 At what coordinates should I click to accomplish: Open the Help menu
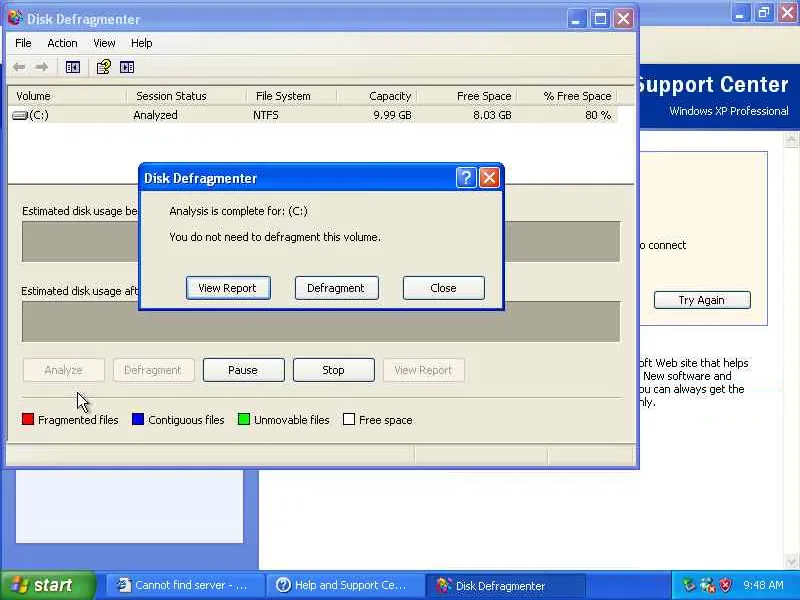pyautogui.click(x=141, y=43)
